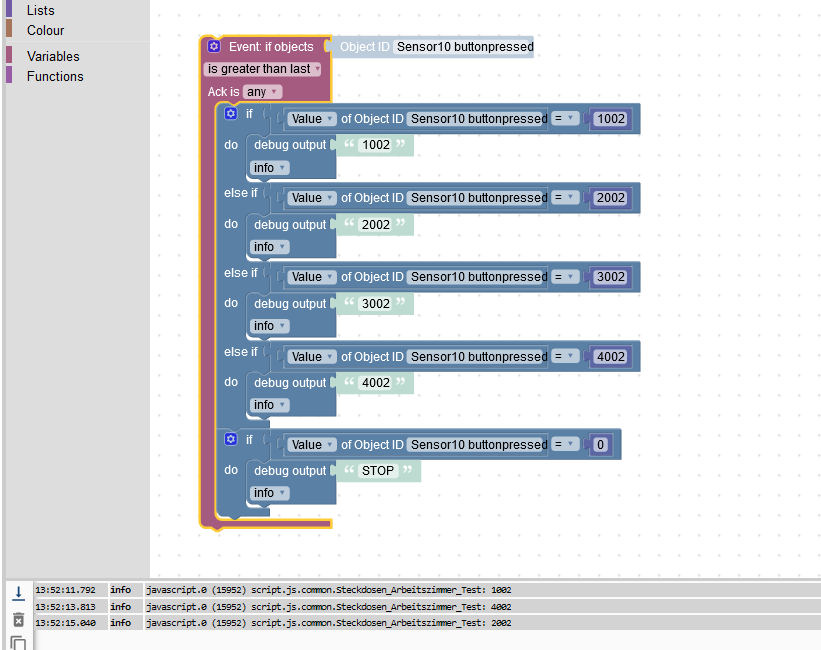Select Object ID of Event trigger block
This screenshot has height=650, width=821.
click(465, 47)
